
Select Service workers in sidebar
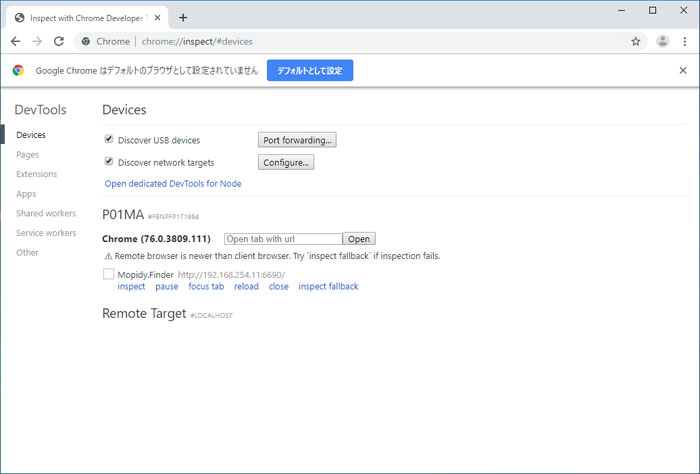46,233
